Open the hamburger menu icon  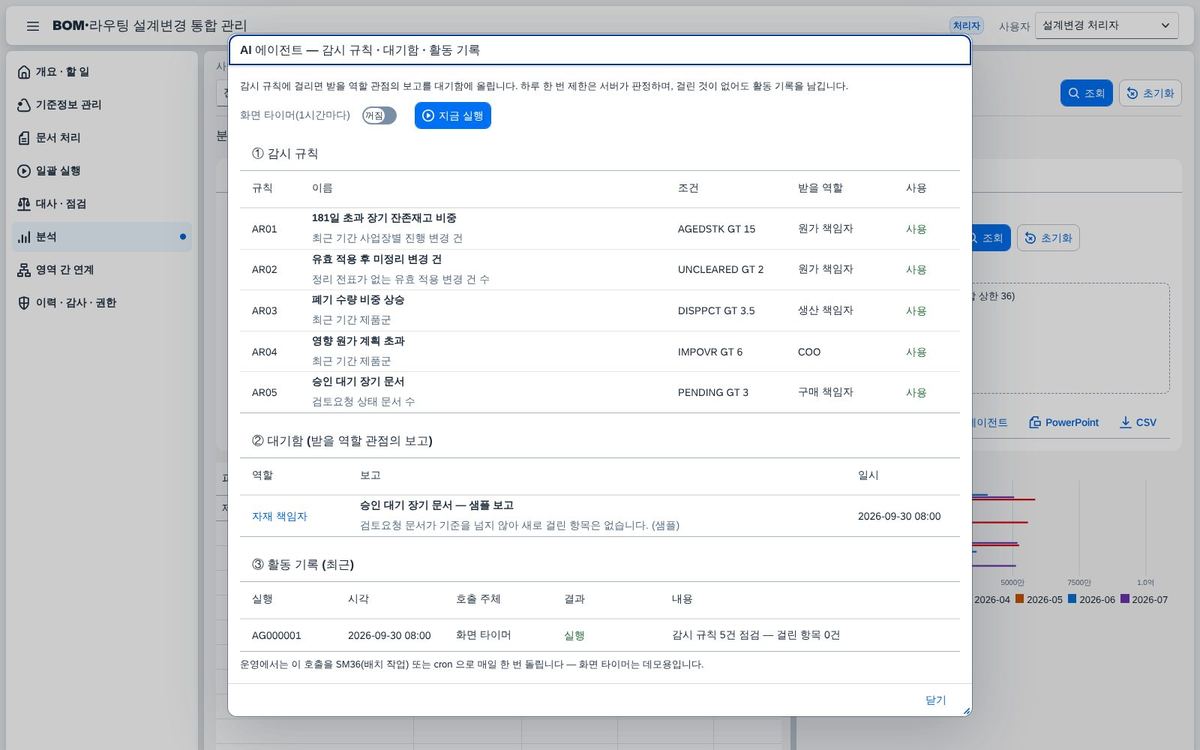[x=33, y=26]
